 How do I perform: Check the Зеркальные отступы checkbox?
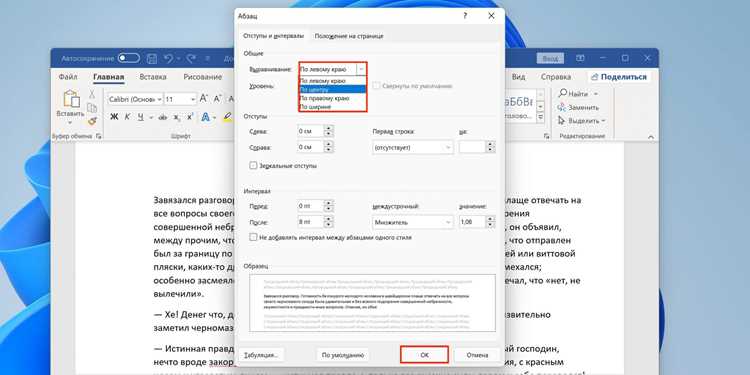pos(253,165)
